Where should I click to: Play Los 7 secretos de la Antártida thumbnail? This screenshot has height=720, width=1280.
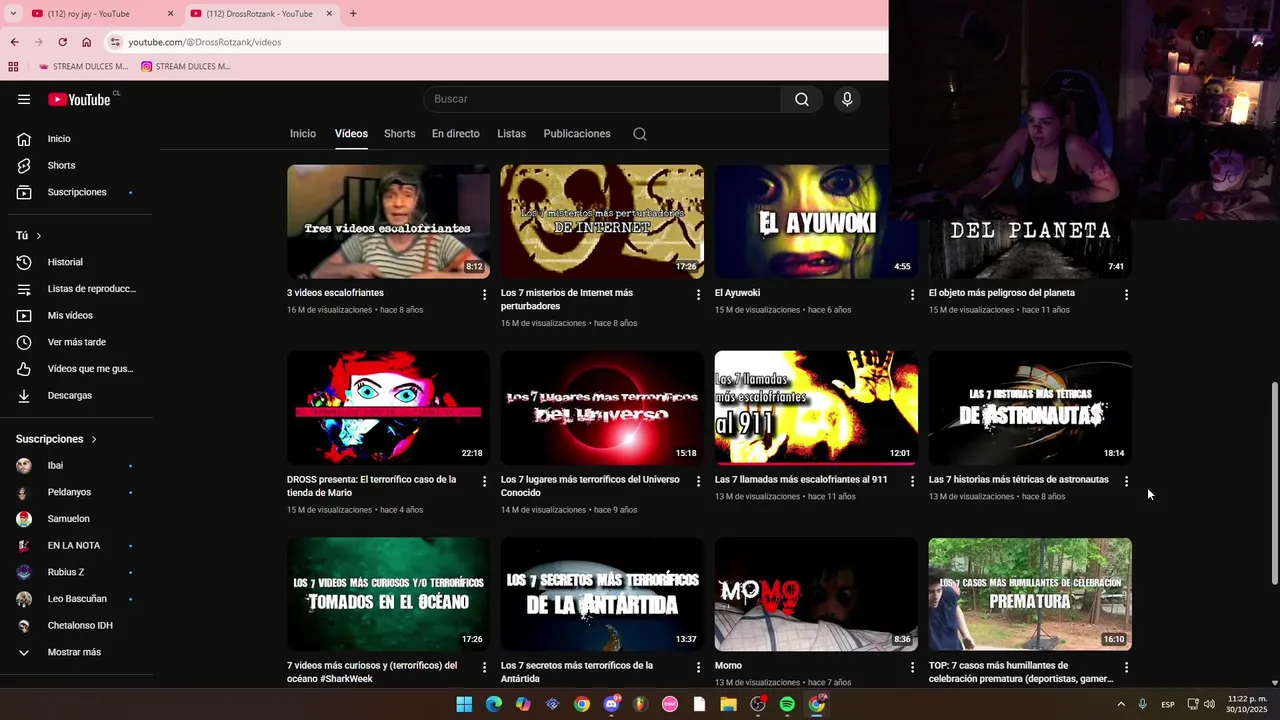tap(602, 594)
